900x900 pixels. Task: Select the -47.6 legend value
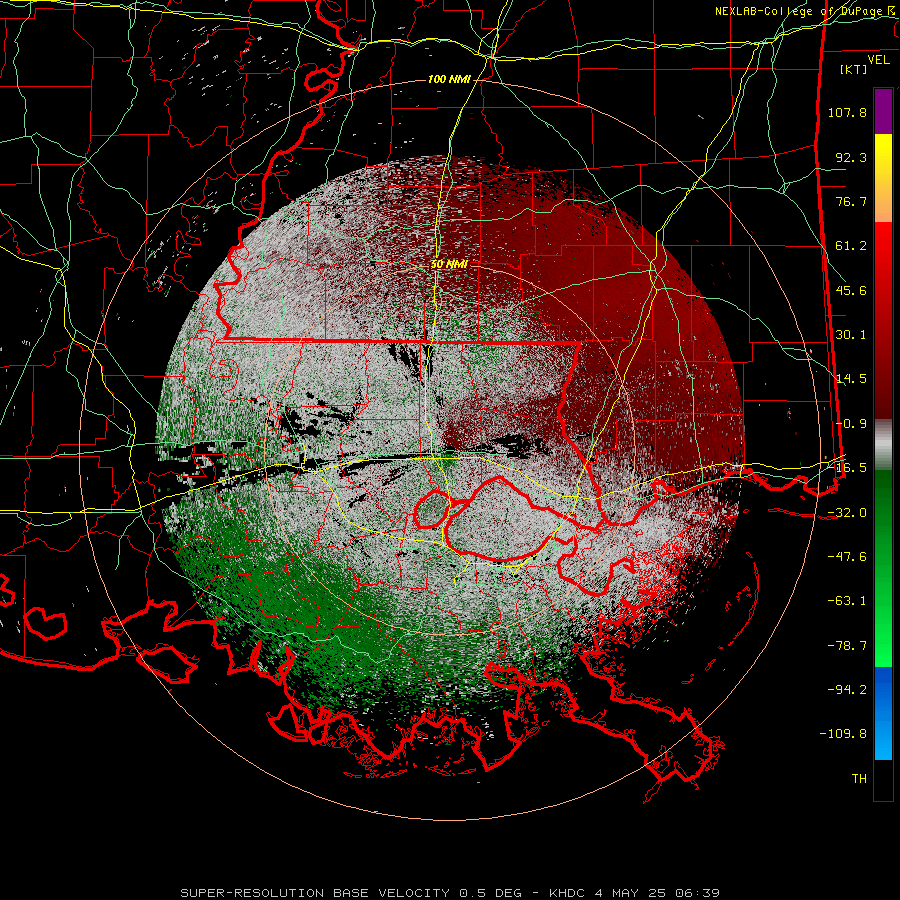[x=847, y=557]
